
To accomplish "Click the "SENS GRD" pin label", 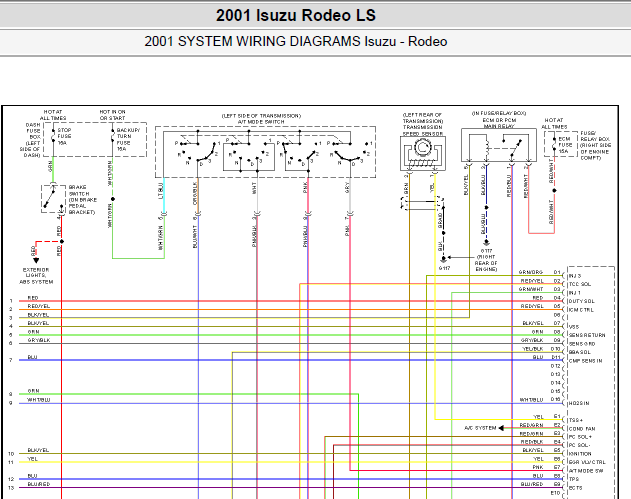I will click(582, 344).
